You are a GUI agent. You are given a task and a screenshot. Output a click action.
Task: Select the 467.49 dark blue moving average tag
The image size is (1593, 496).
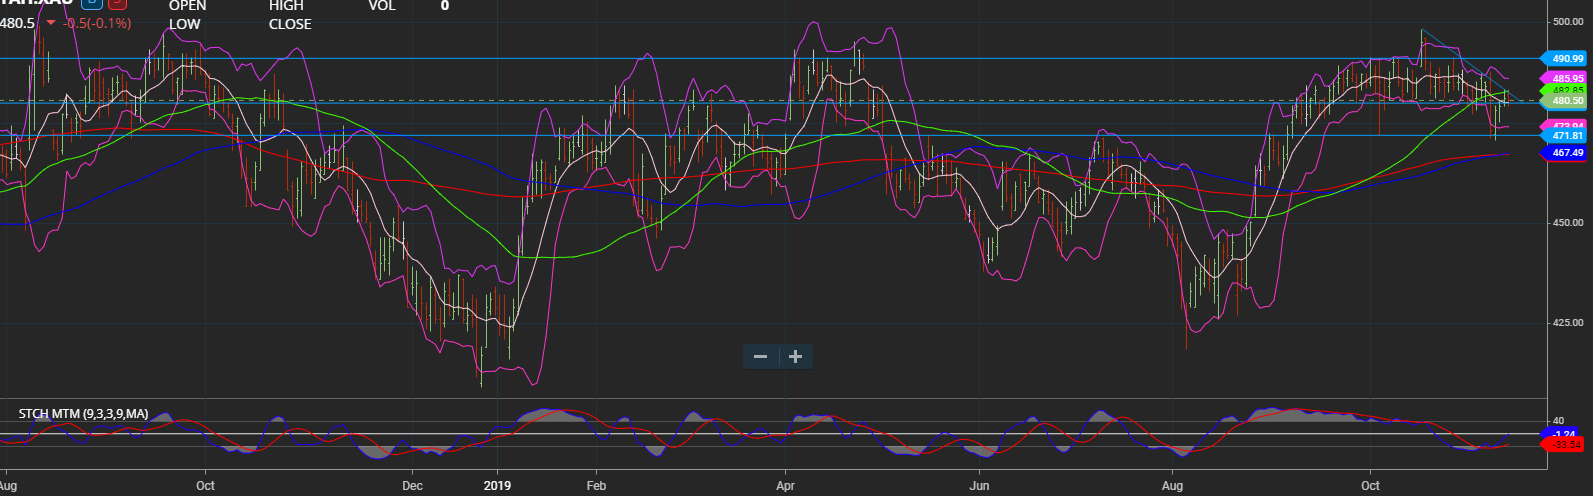pos(1565,153)
